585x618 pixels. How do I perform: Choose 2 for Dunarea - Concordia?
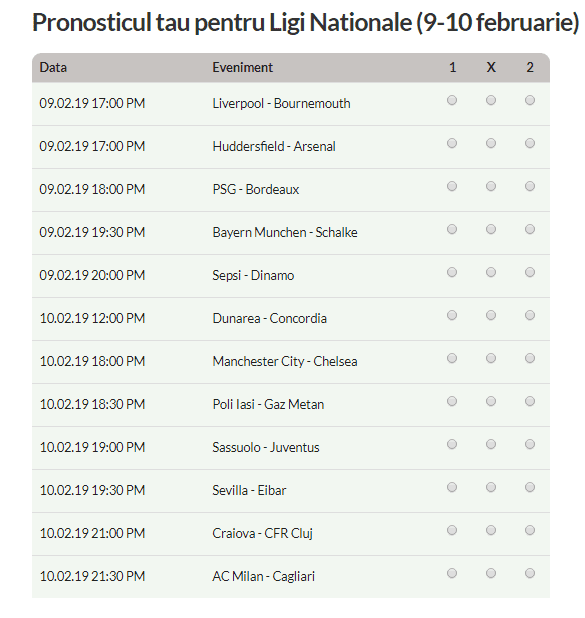click(530, 315)
